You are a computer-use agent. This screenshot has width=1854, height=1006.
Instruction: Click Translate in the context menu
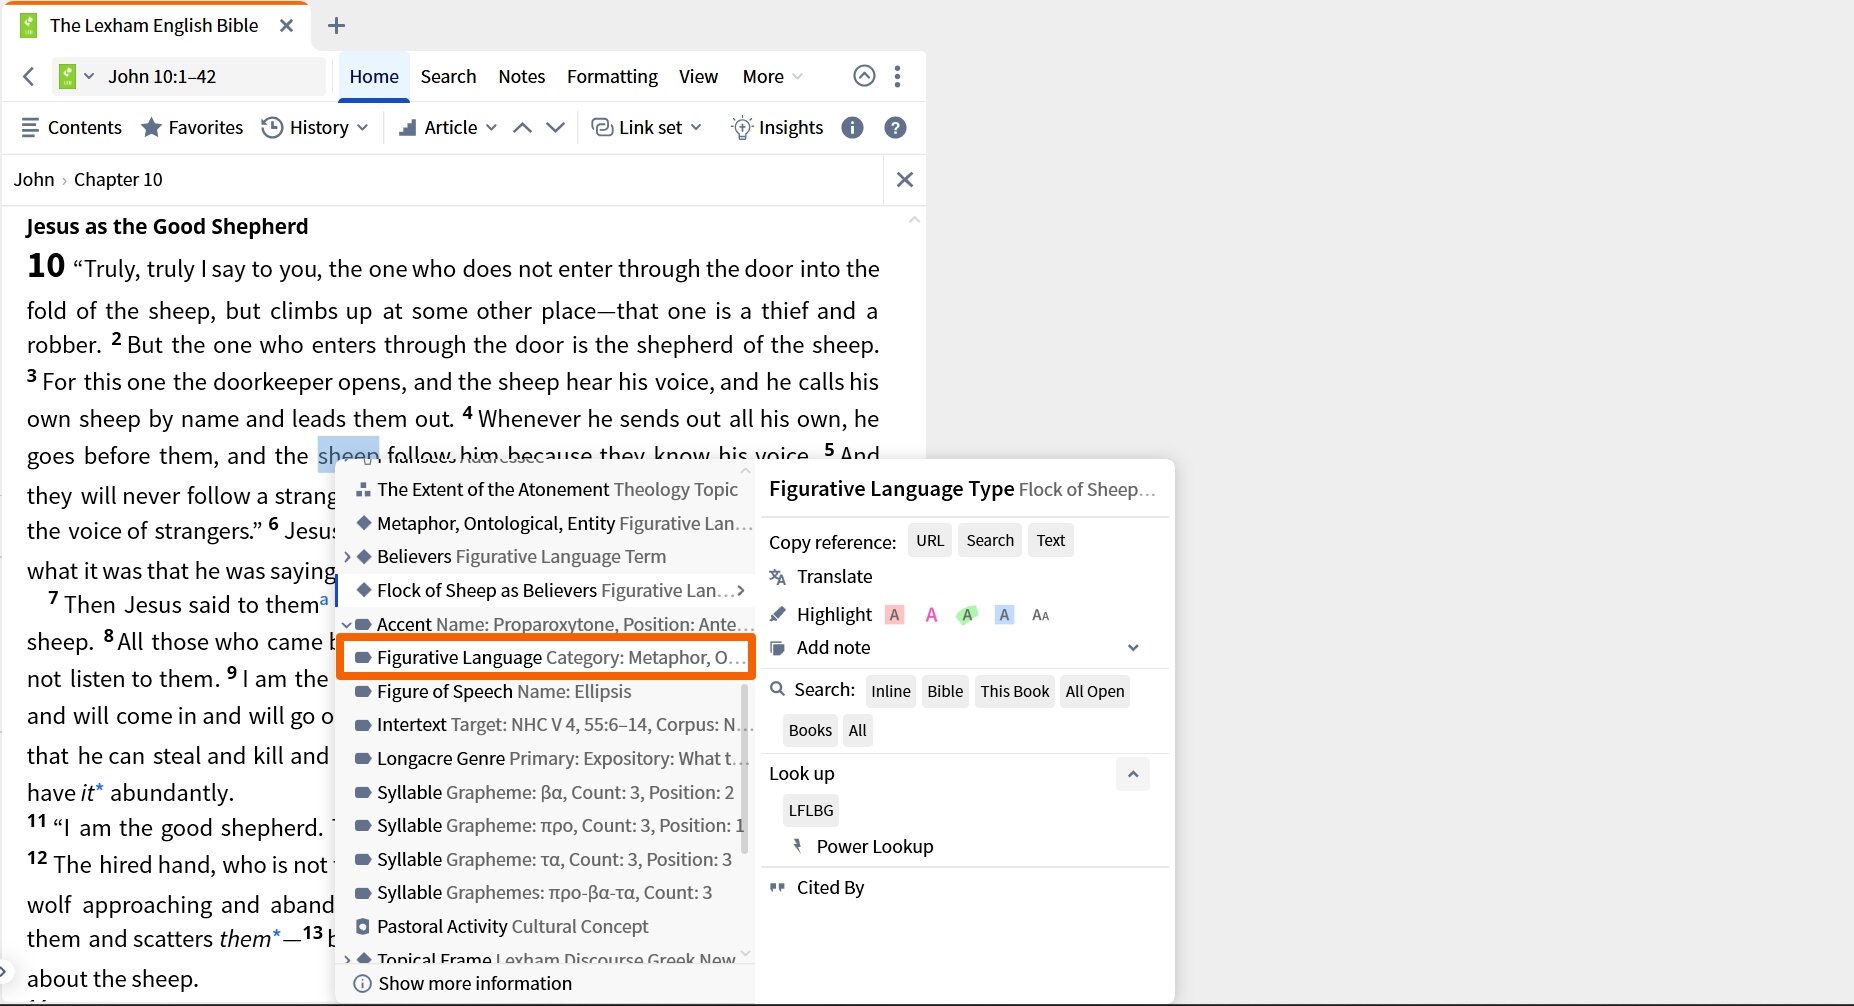[x=821, y=576]
